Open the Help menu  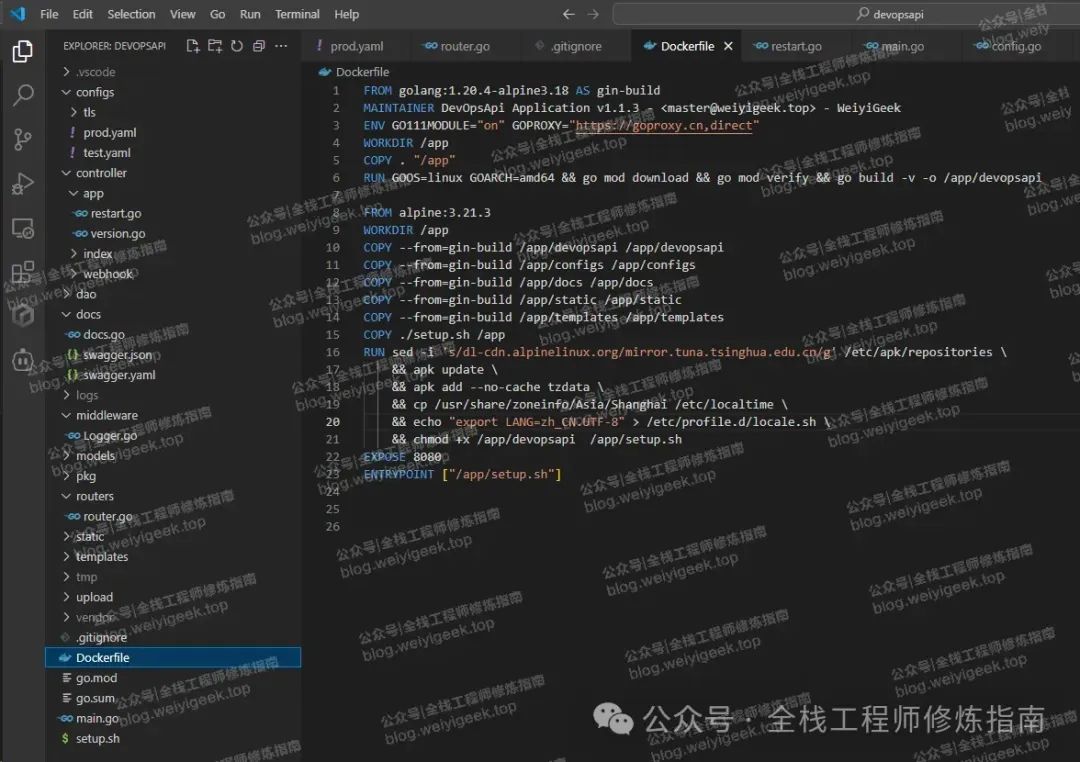[x=346, y=14]
